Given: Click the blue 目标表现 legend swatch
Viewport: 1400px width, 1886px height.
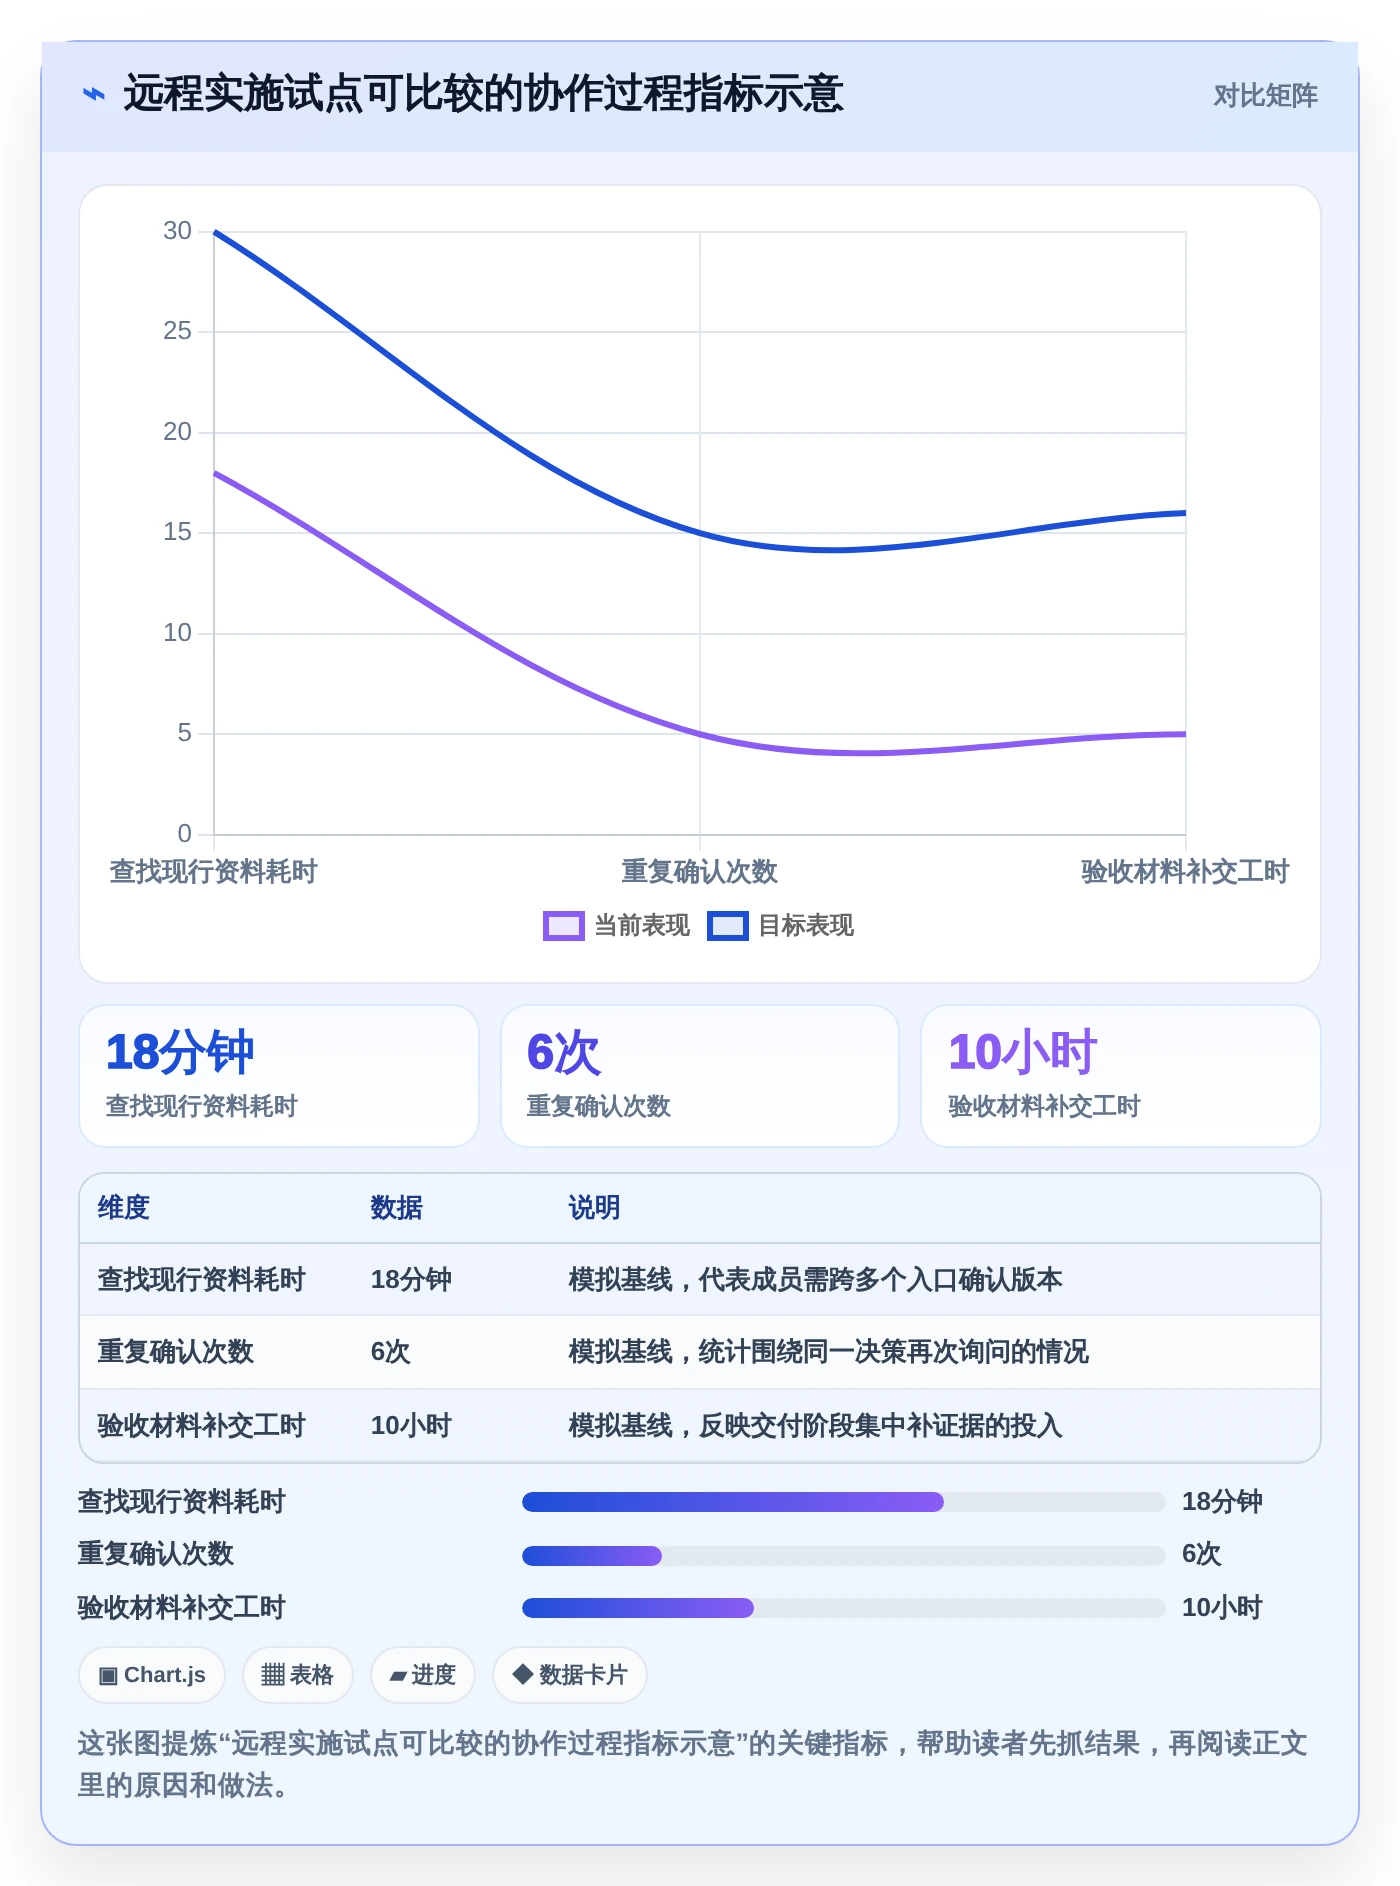Looking at the screenshot, I should pyautogui.click(x=727, y=926).
